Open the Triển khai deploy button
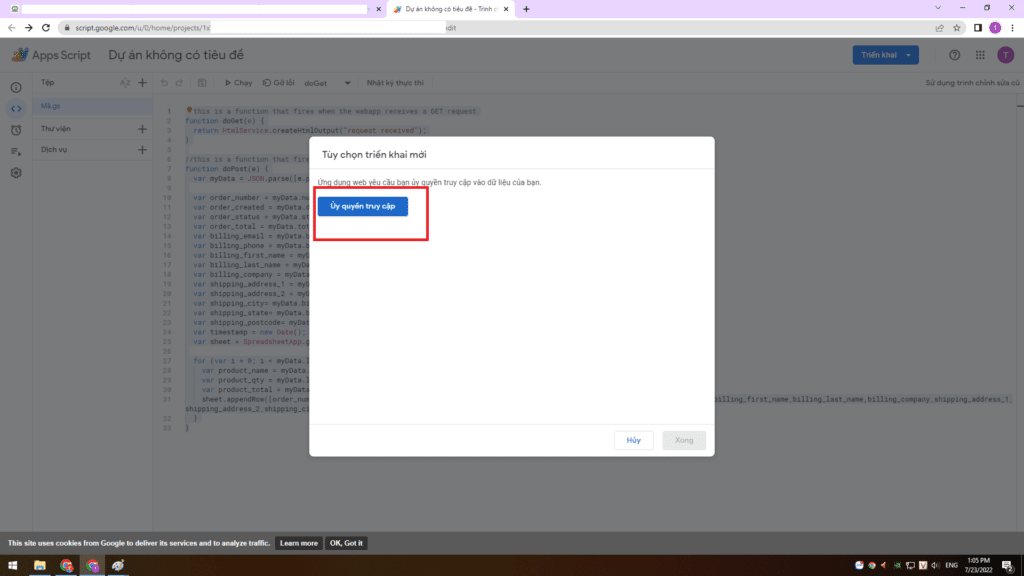The image size is (1024, 576). pos(878,55)
